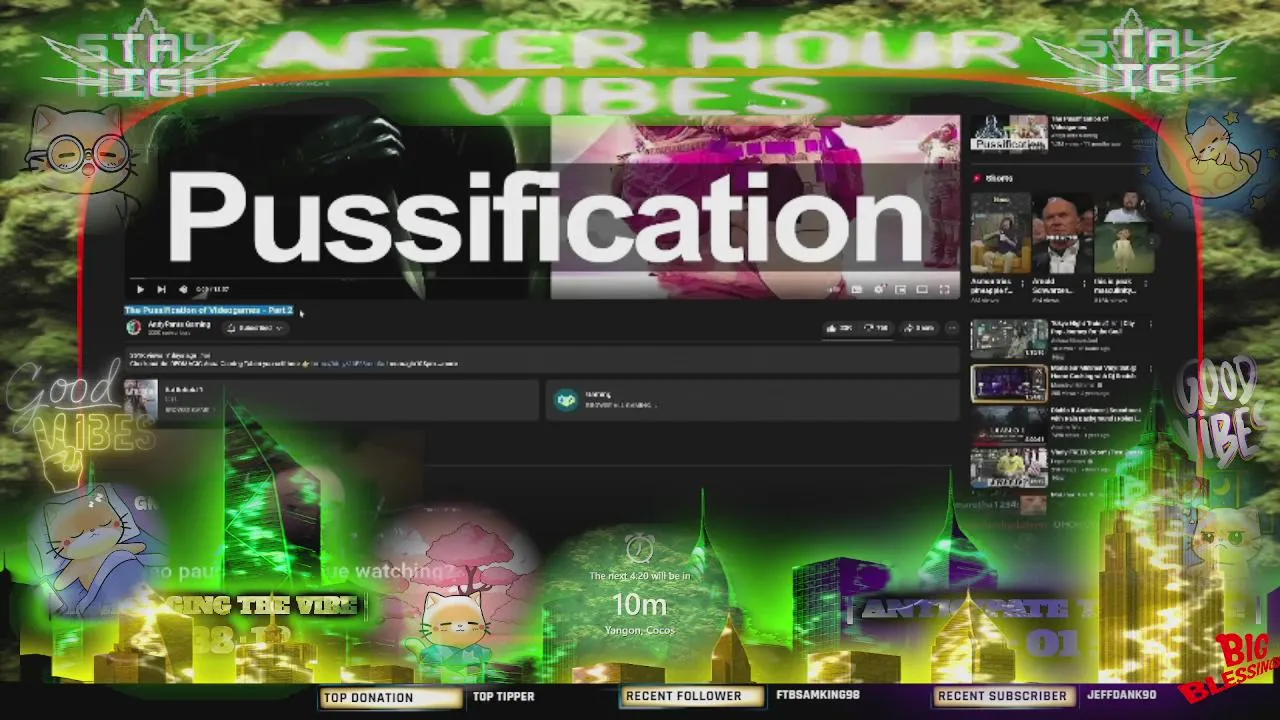
Task: Open options for the Tokyo Night Train video
Action: pyautogui.click(x=1150, y=325)
